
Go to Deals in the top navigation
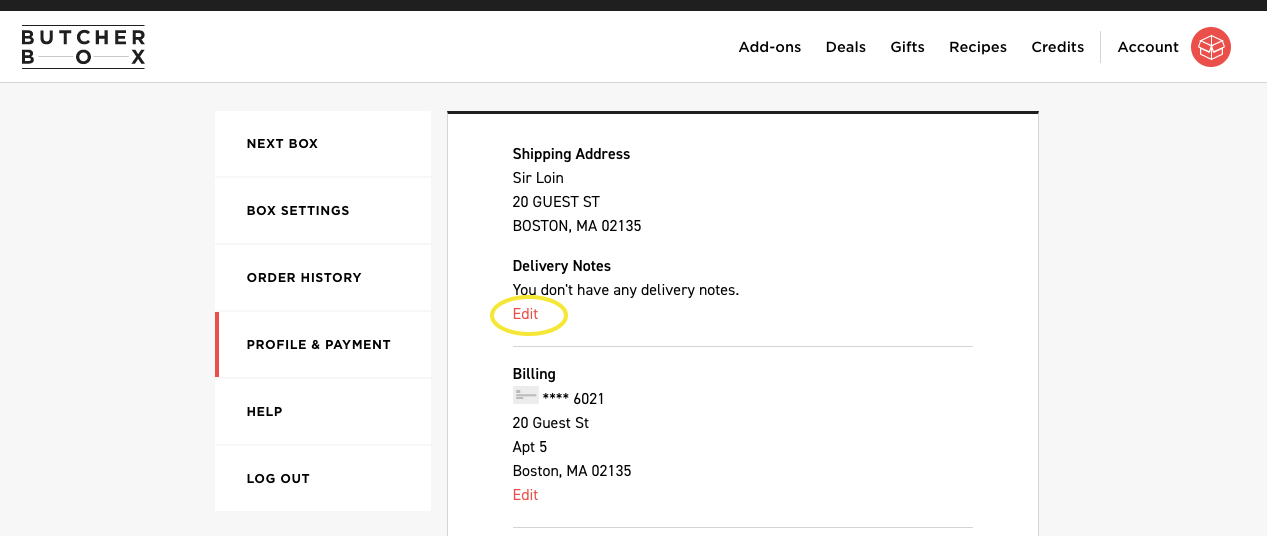point(845,47)
